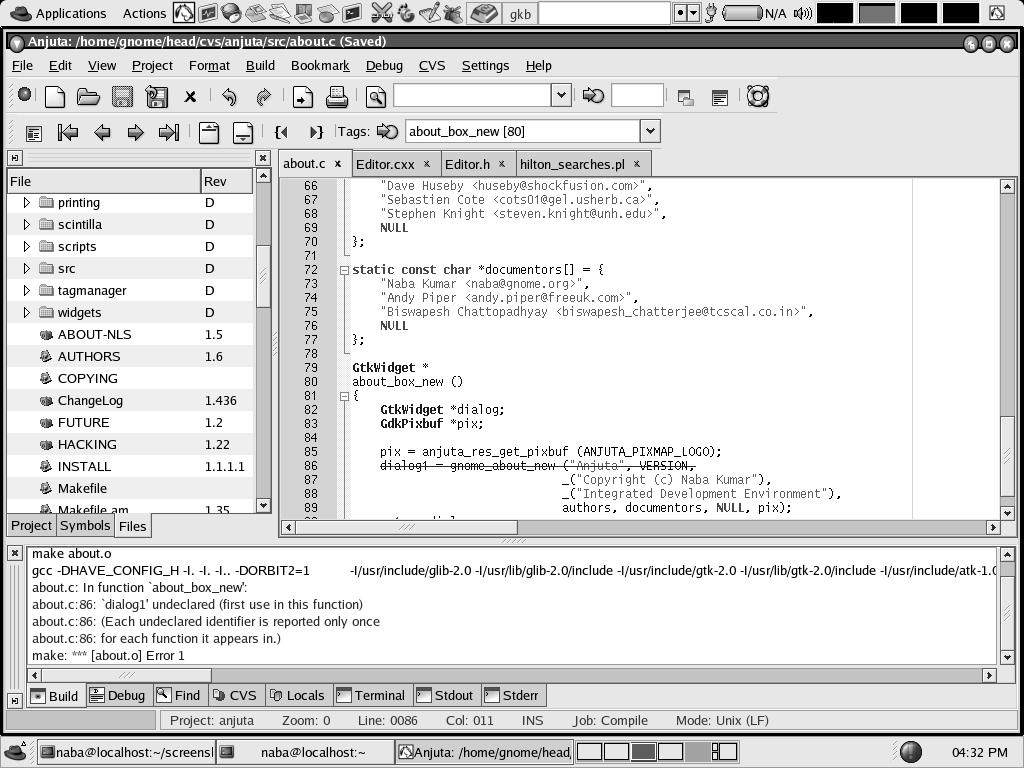Switch to the Locals output tab
This screenshot has width=1024, height=768.
[x=297, y=696]
